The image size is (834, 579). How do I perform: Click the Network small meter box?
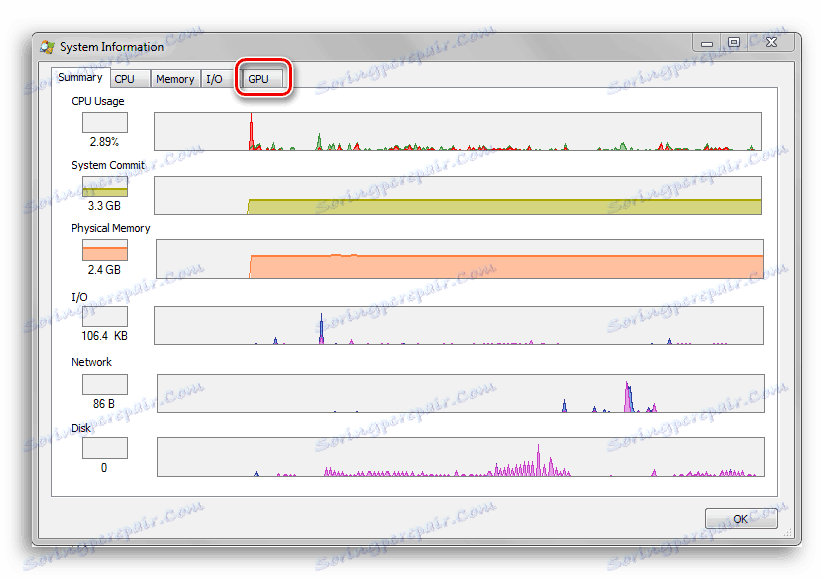click(x=105, y=384)
